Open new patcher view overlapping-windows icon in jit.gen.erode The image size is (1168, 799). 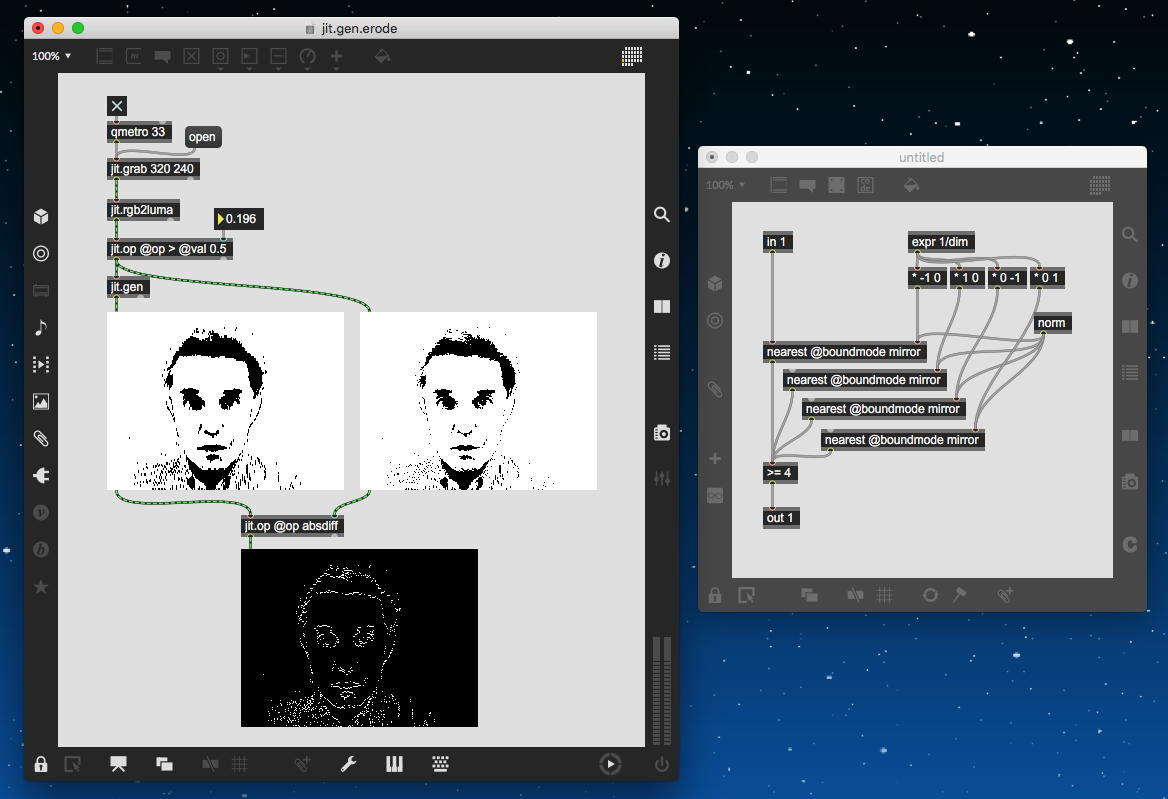(165, 764)
